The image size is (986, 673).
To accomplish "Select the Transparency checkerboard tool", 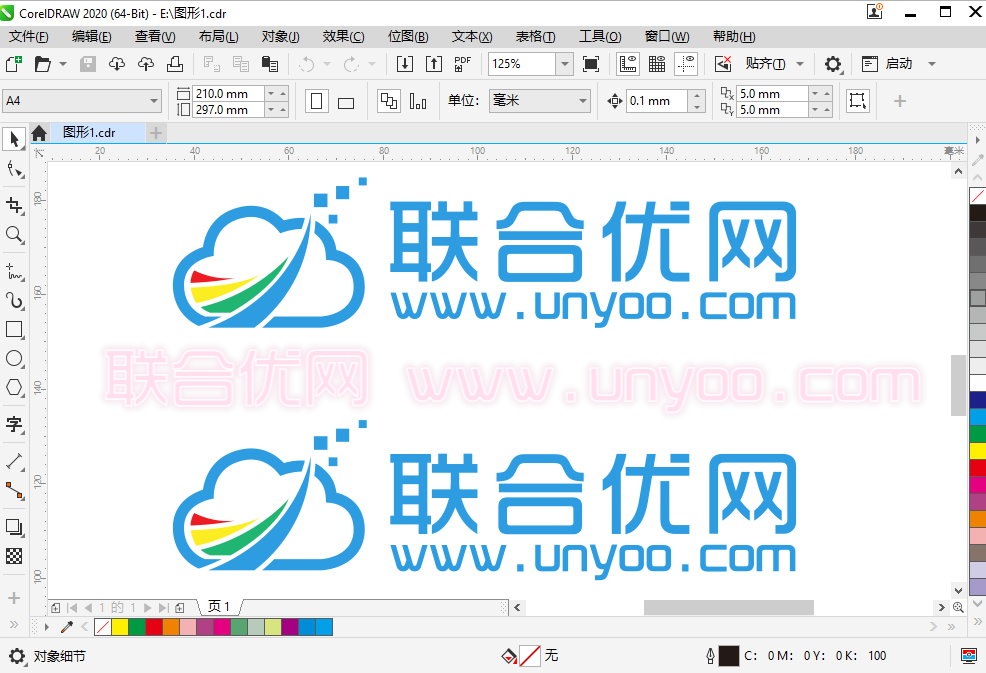I will point(14,556).
